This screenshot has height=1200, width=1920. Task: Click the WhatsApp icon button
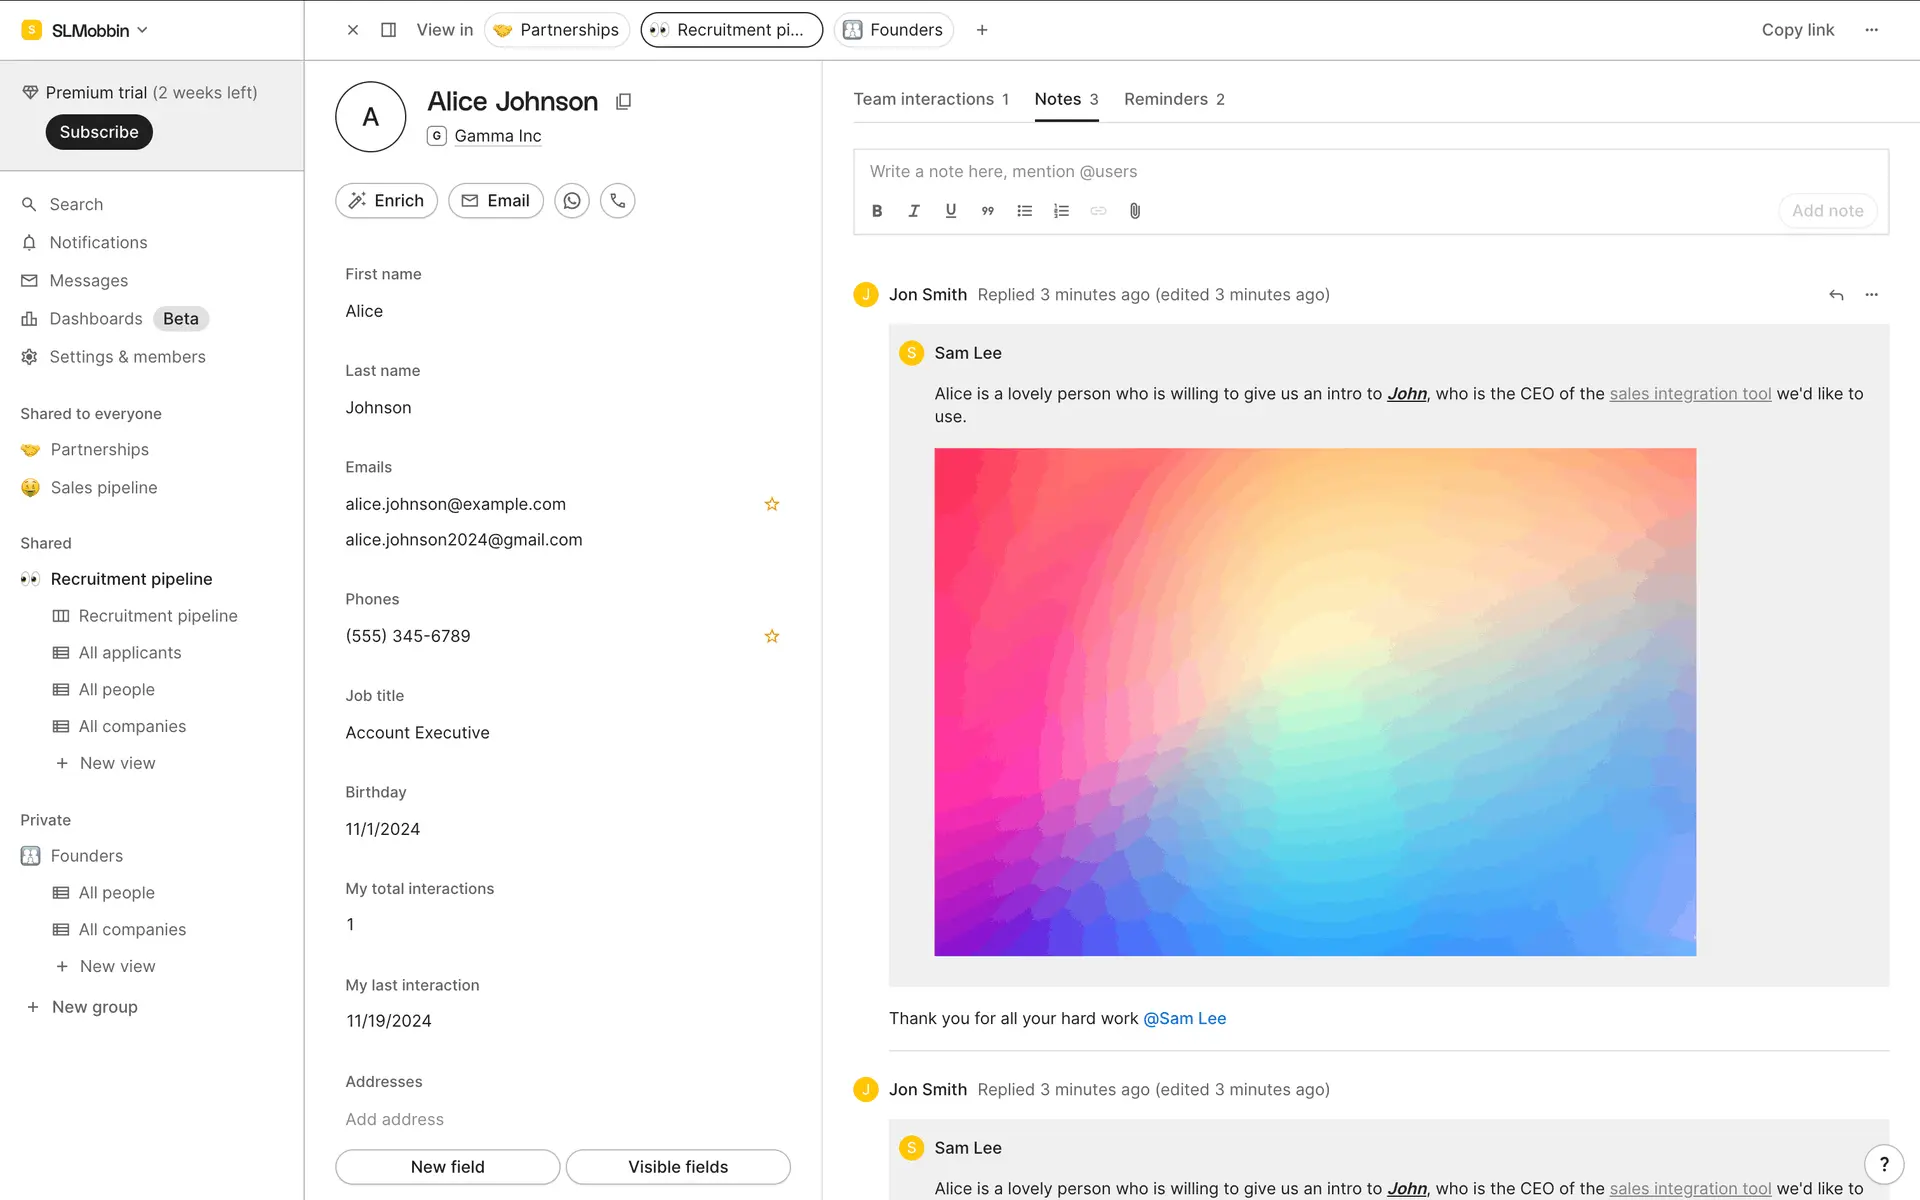[x=572, y=201]
